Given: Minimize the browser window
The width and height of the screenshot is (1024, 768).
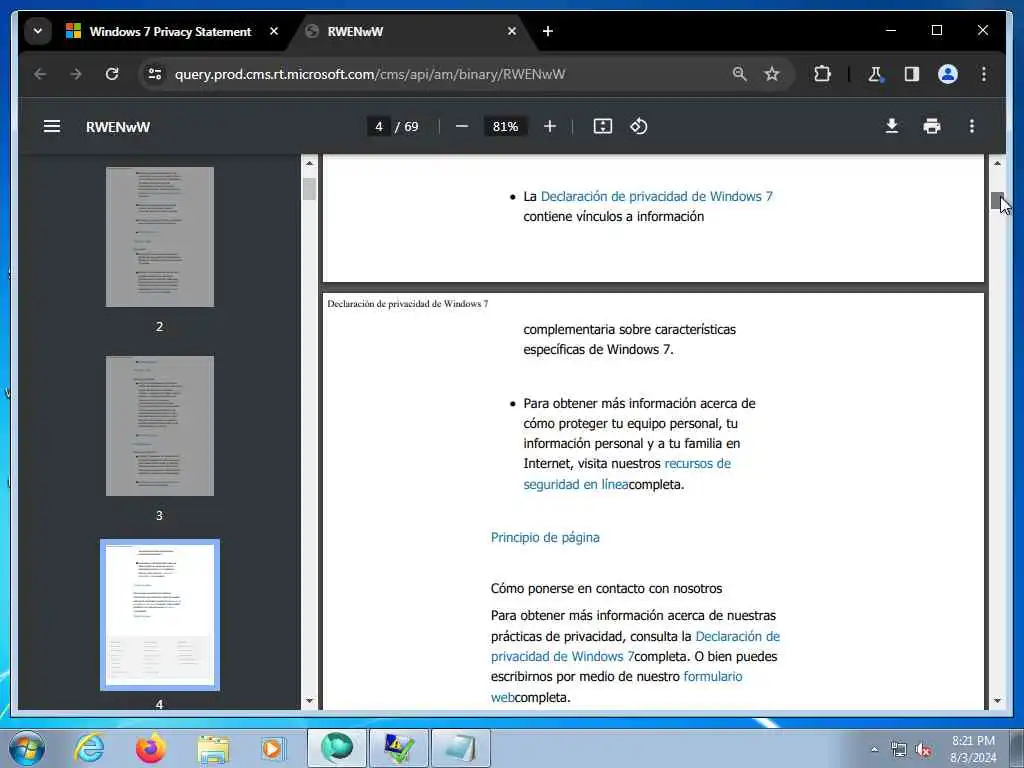Looking at the screenshot, I should tap(891, 30).
